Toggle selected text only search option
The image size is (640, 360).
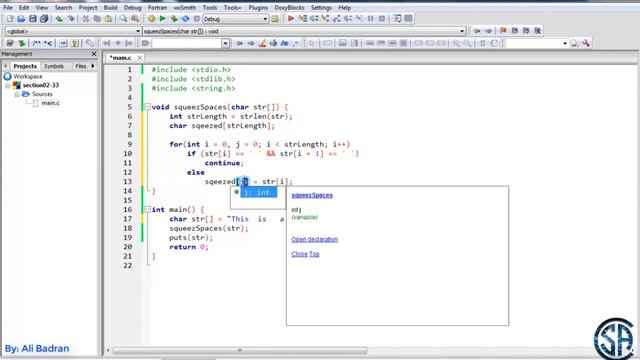pyautogui.click(x=273, y=43)
